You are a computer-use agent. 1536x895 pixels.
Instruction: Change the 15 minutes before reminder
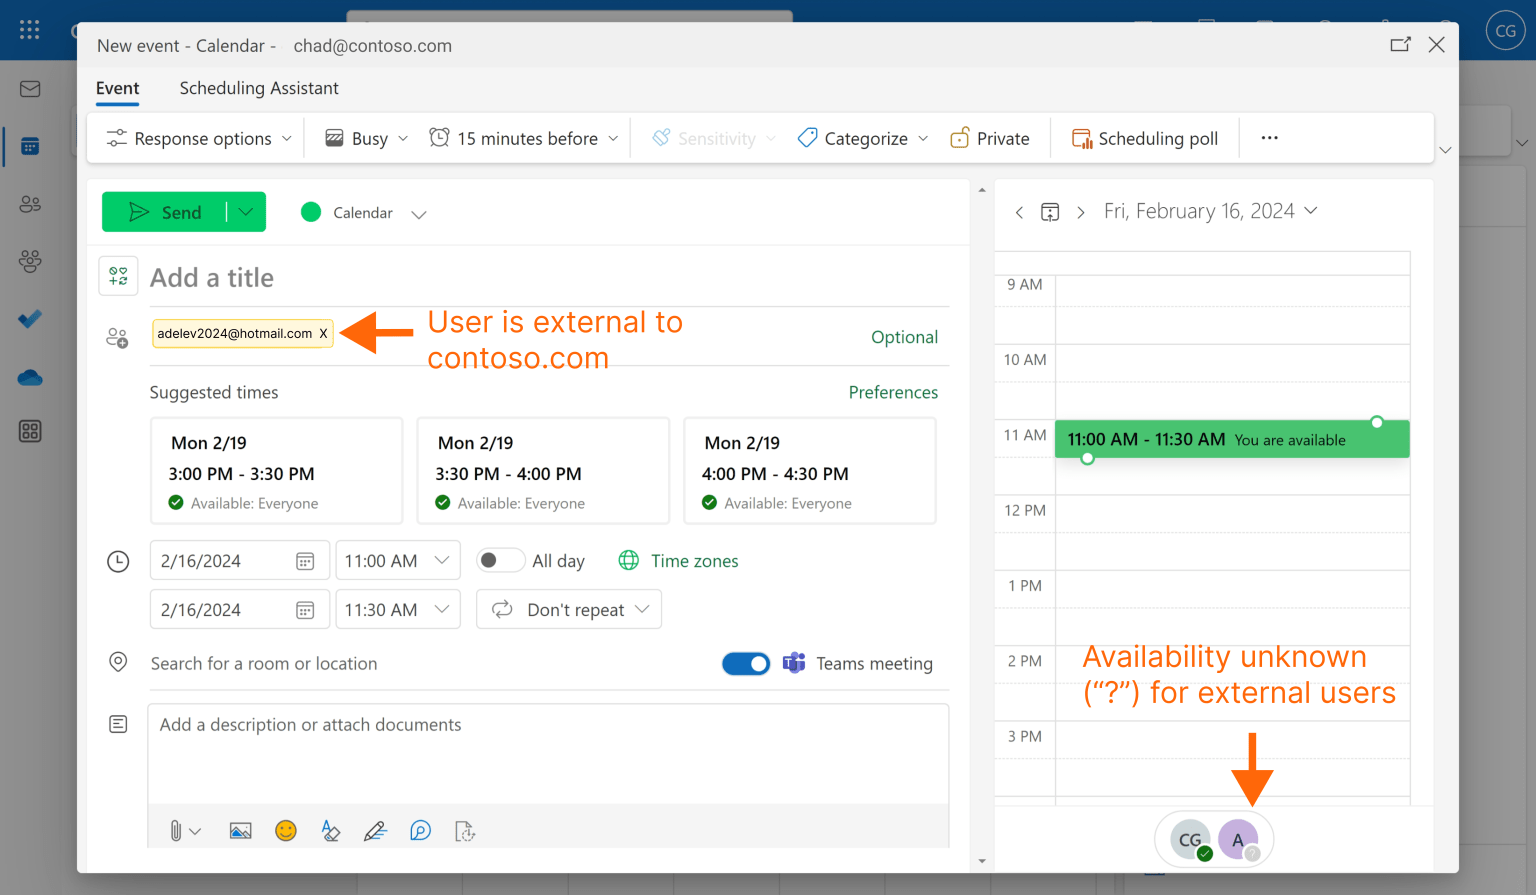point(524,138)
